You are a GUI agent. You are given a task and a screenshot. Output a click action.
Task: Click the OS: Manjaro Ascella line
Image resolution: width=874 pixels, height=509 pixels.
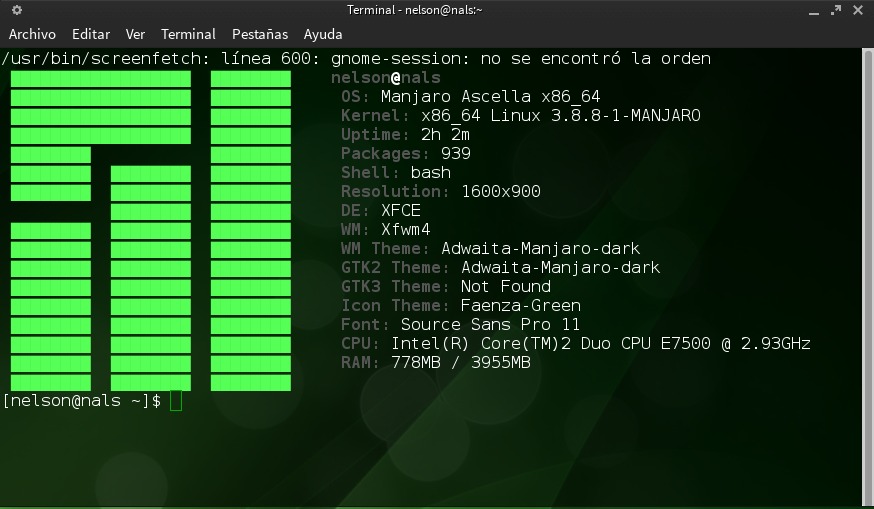click(470, 97)
